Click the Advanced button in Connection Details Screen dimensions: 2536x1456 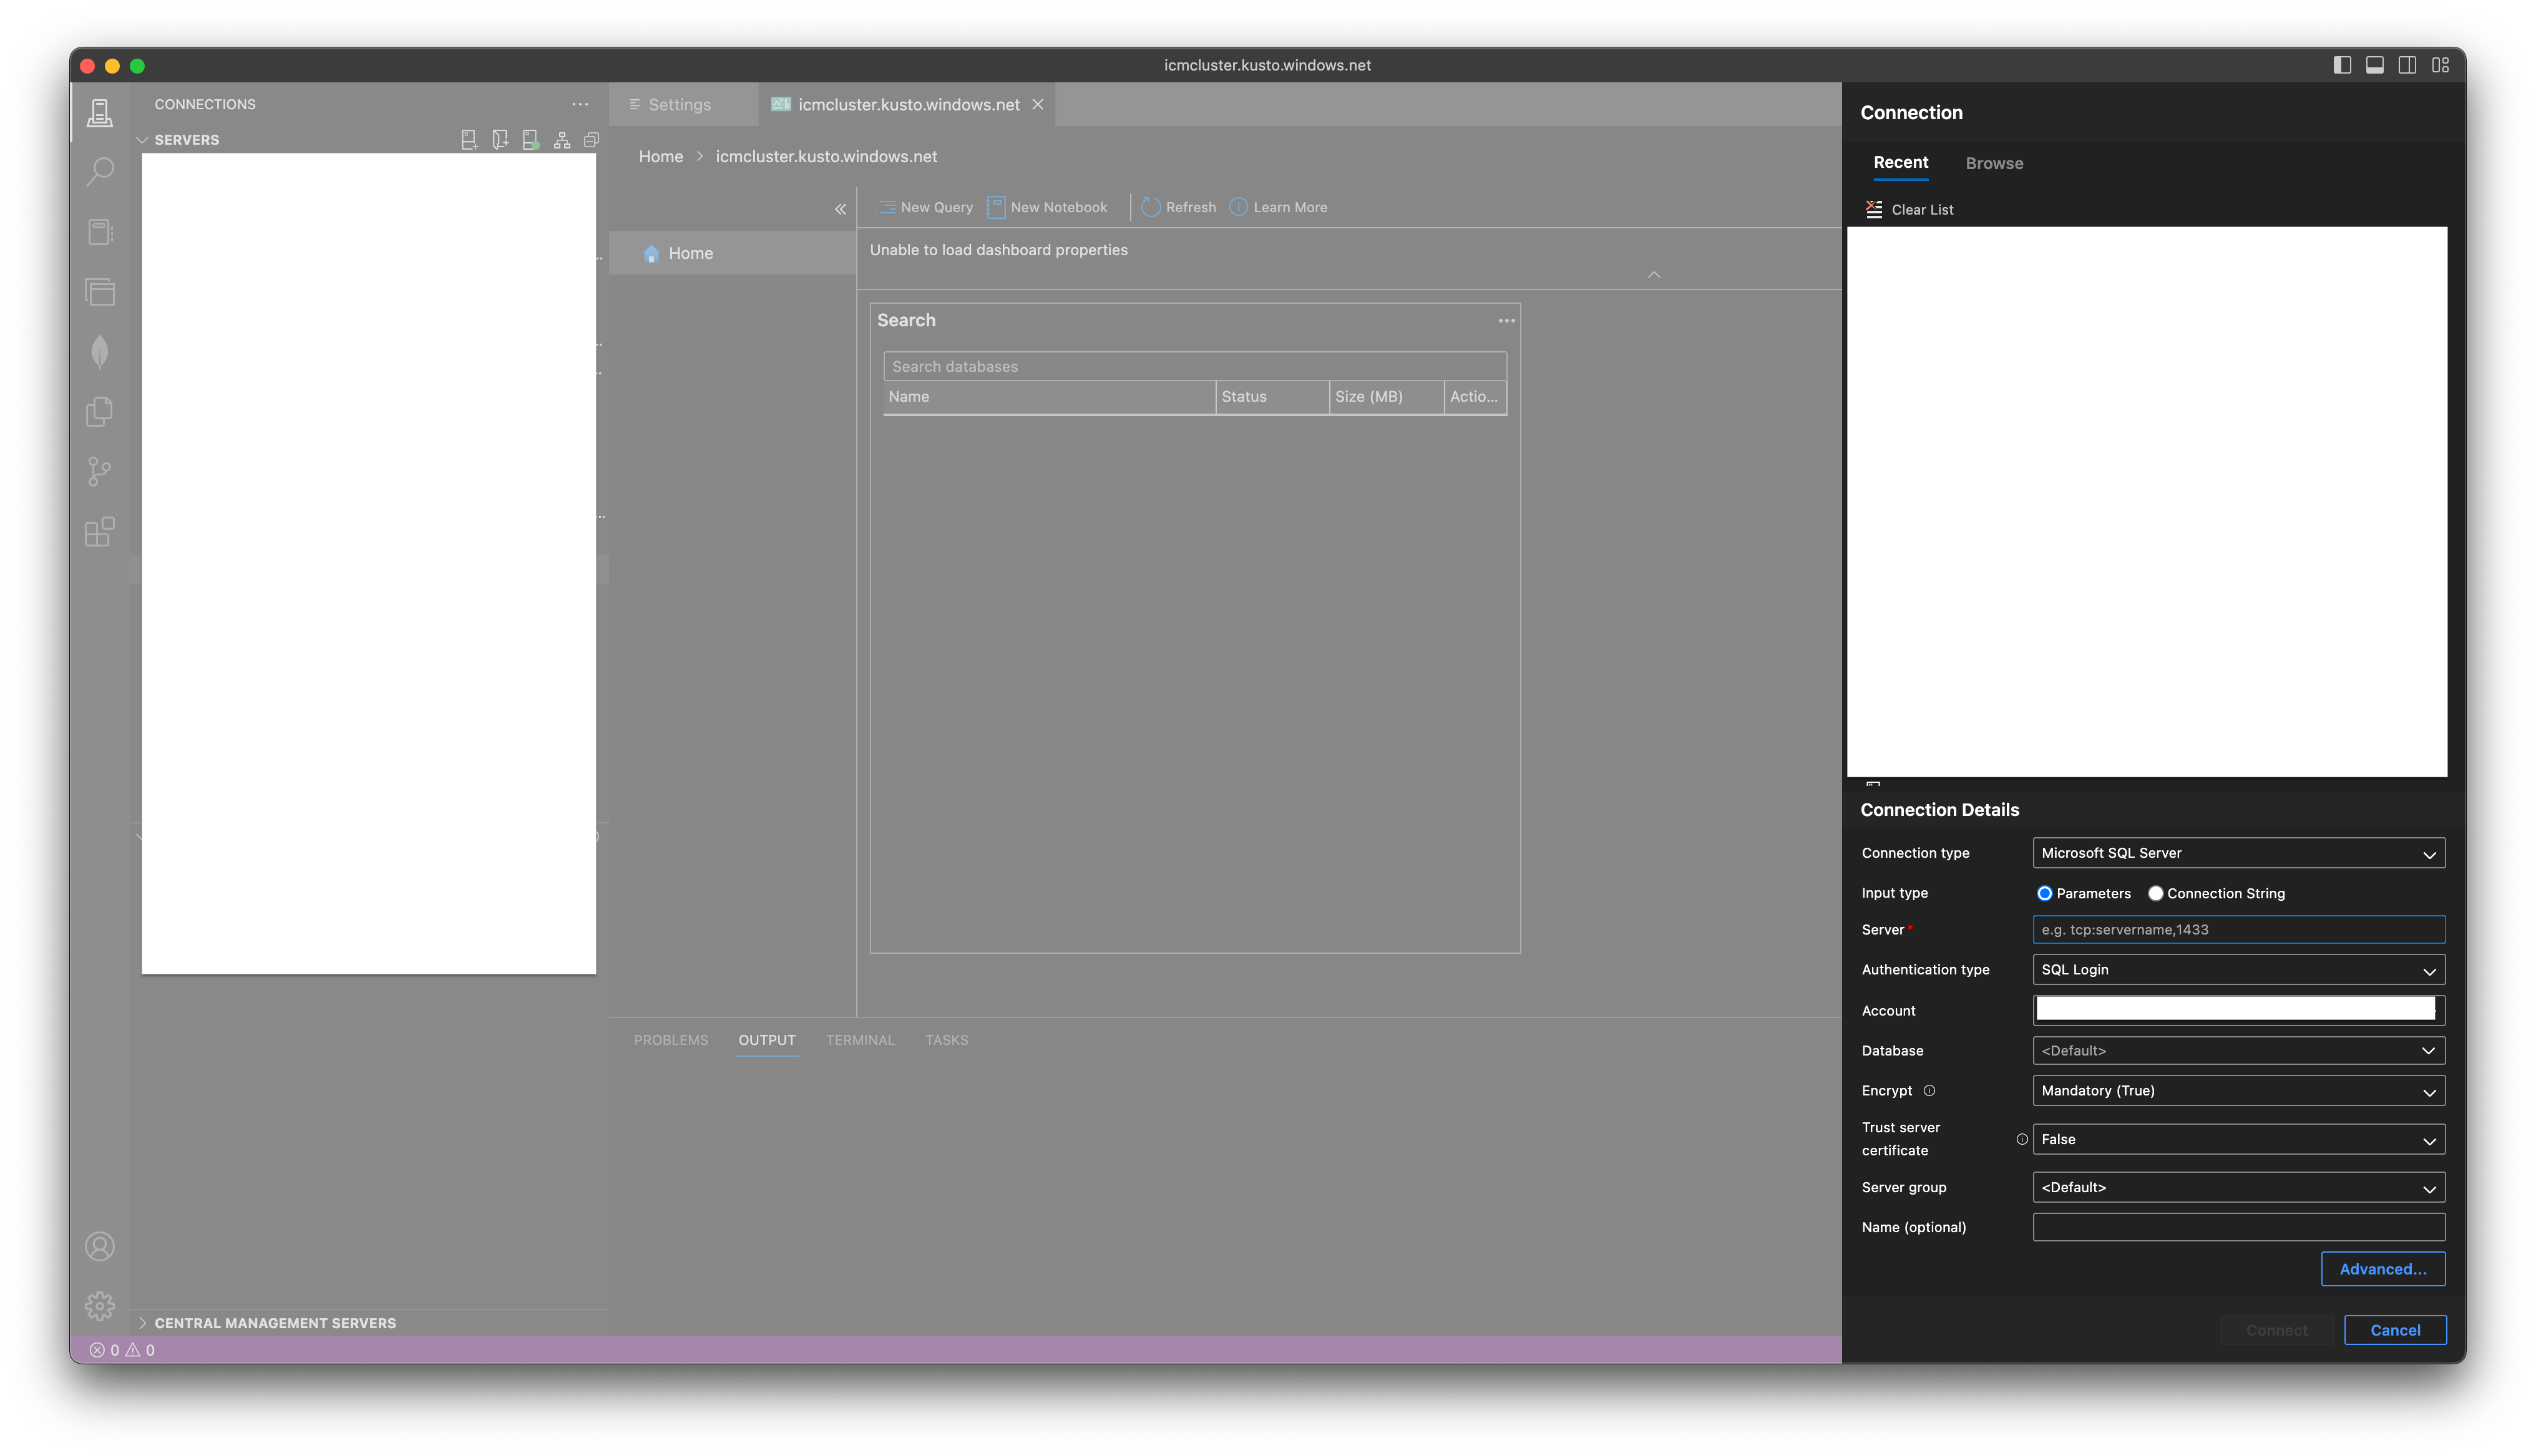[x=2383, y=1268]
